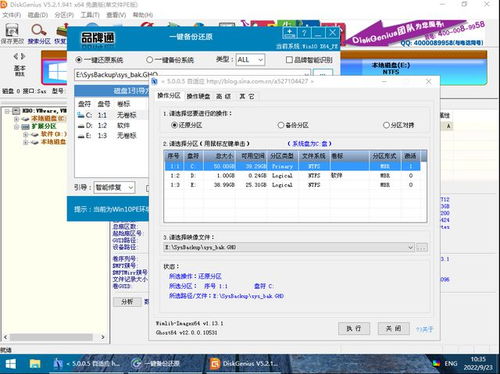Switch to the 操作硬盘 tab
Screen dimensions: 500x374
coord(198,96)
